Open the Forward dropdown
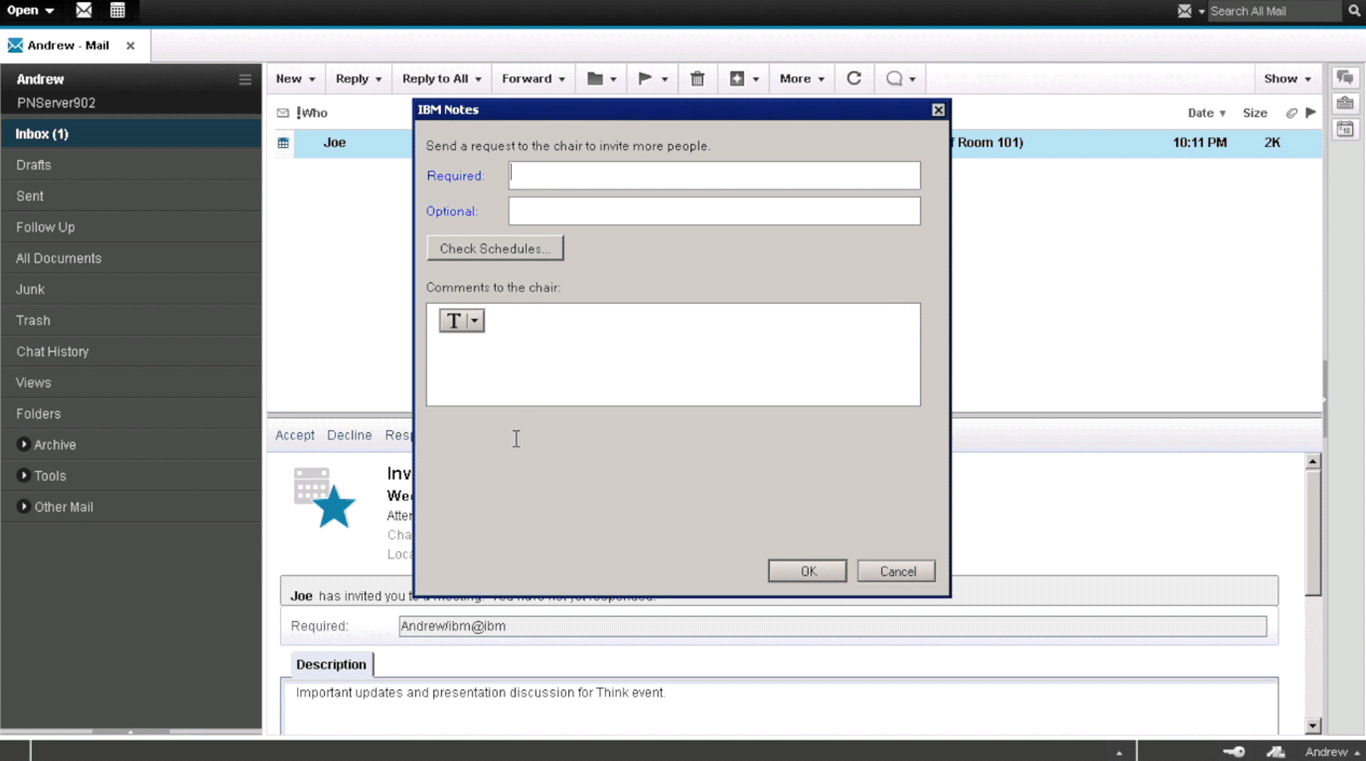This screenshot has width=1366, height=761. [x=533, y=79]
